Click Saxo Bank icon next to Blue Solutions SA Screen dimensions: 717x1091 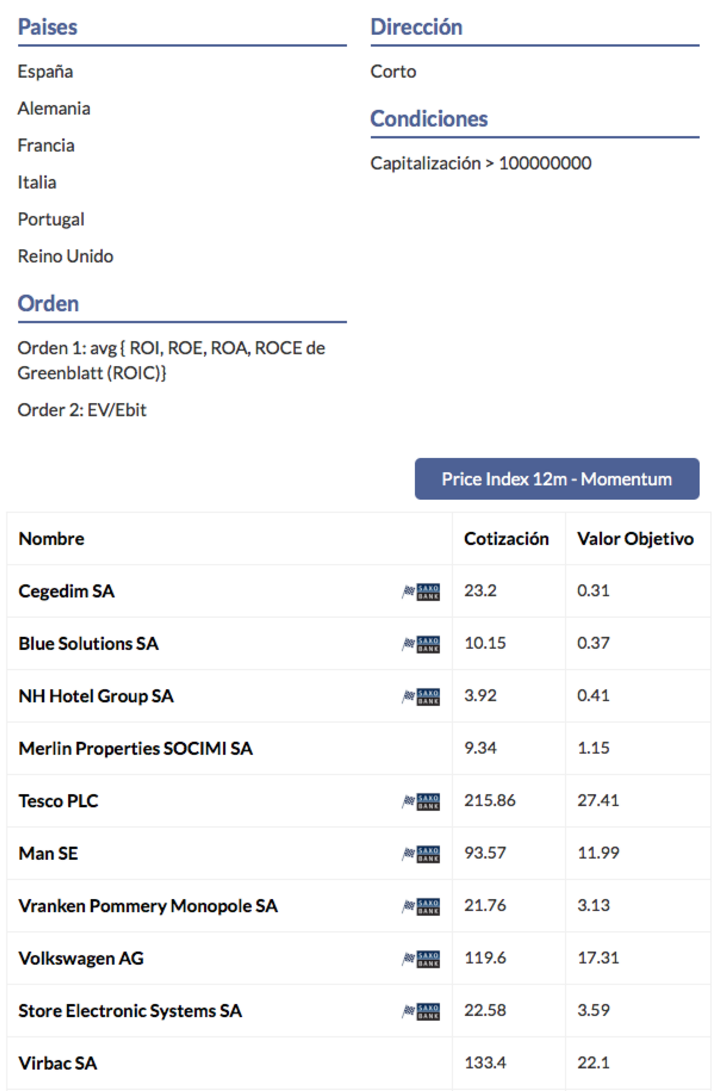pyautogui.click(x=421, y=644)
